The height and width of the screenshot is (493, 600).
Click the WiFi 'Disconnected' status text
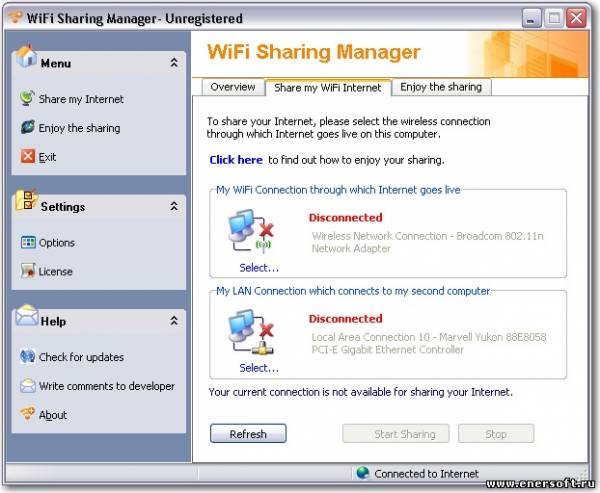346,217
